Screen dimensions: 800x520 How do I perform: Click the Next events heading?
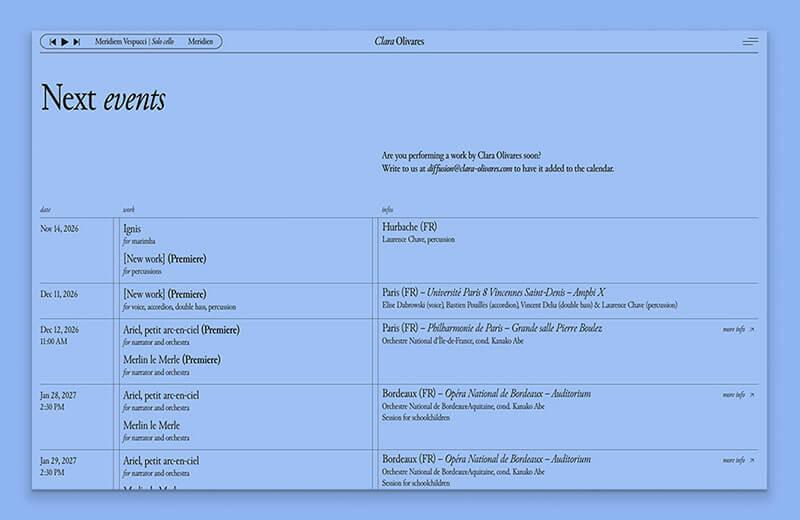[x=103, y=97]
